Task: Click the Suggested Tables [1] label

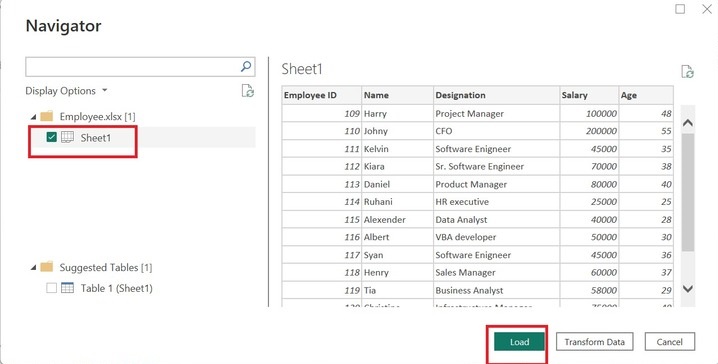Action: pyautogui.click(x=105, y=267)
